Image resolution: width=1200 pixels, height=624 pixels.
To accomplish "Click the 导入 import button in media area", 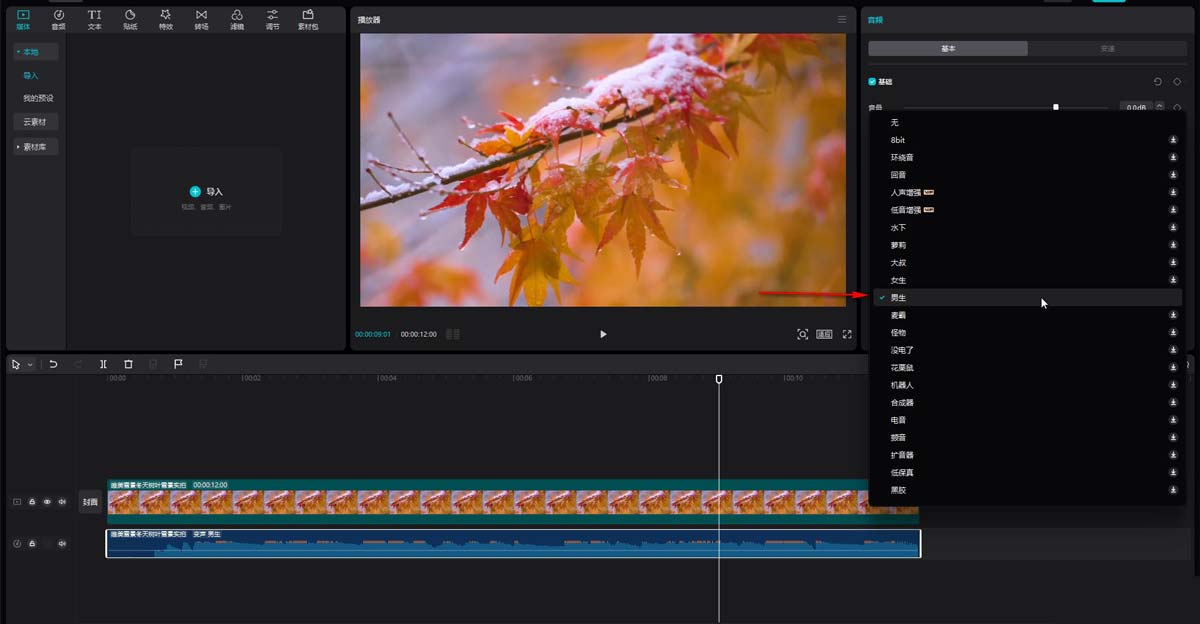I will 206,191.
